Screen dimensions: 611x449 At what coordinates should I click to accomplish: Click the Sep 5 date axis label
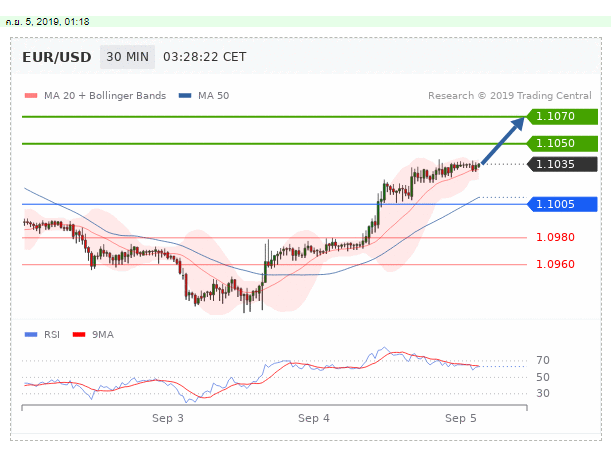(461, 418)
